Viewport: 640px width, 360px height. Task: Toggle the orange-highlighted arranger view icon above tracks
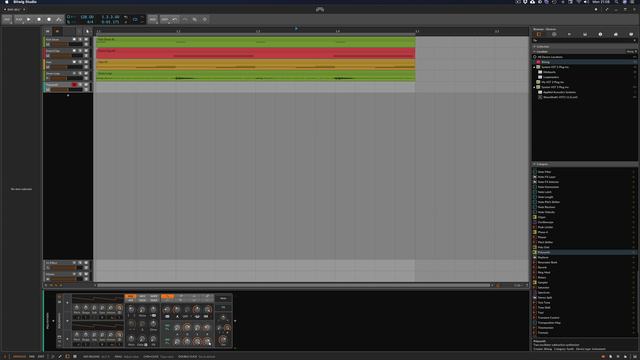pos(57,31)
